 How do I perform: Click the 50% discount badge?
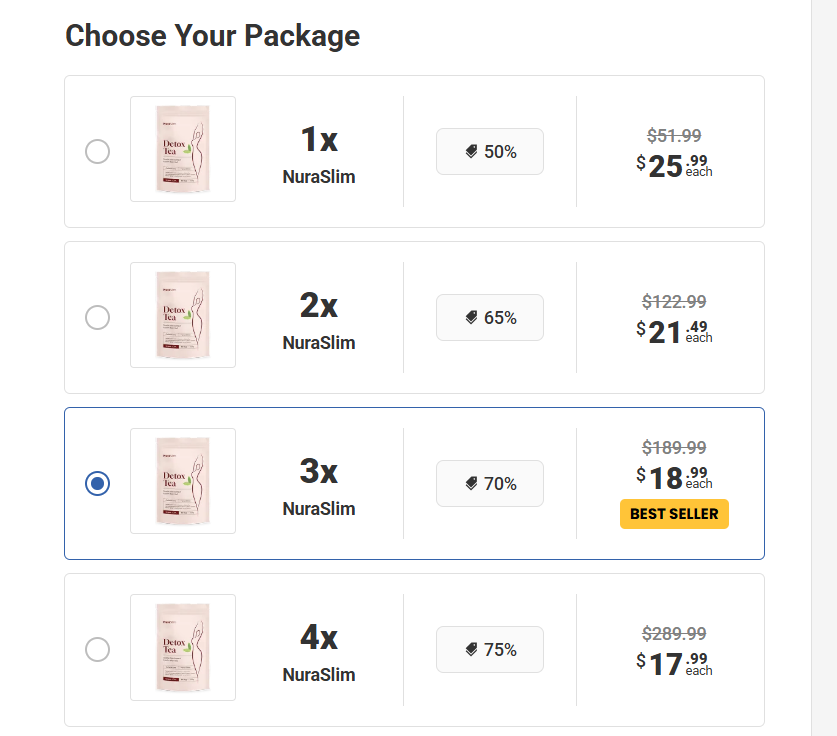tap(489, 151)
